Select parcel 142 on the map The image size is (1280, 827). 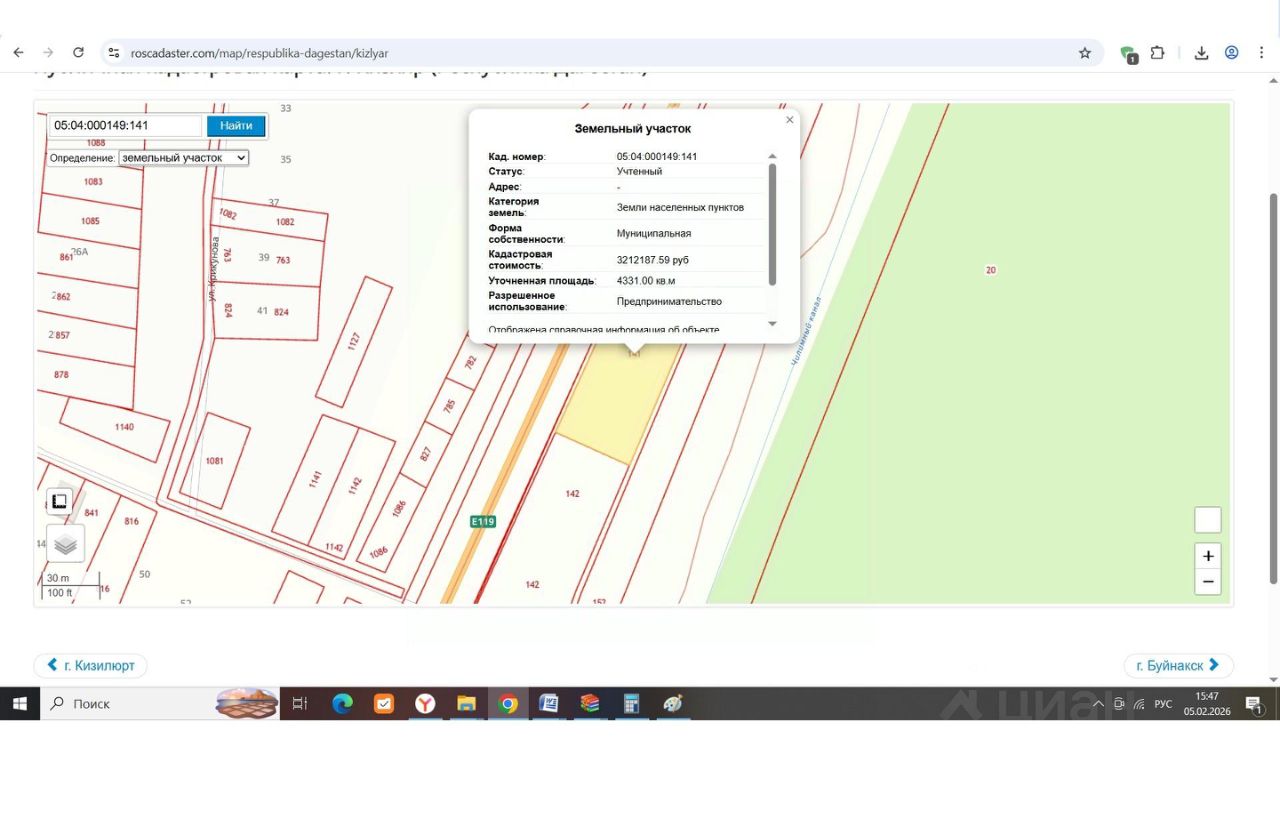point(573,494)
